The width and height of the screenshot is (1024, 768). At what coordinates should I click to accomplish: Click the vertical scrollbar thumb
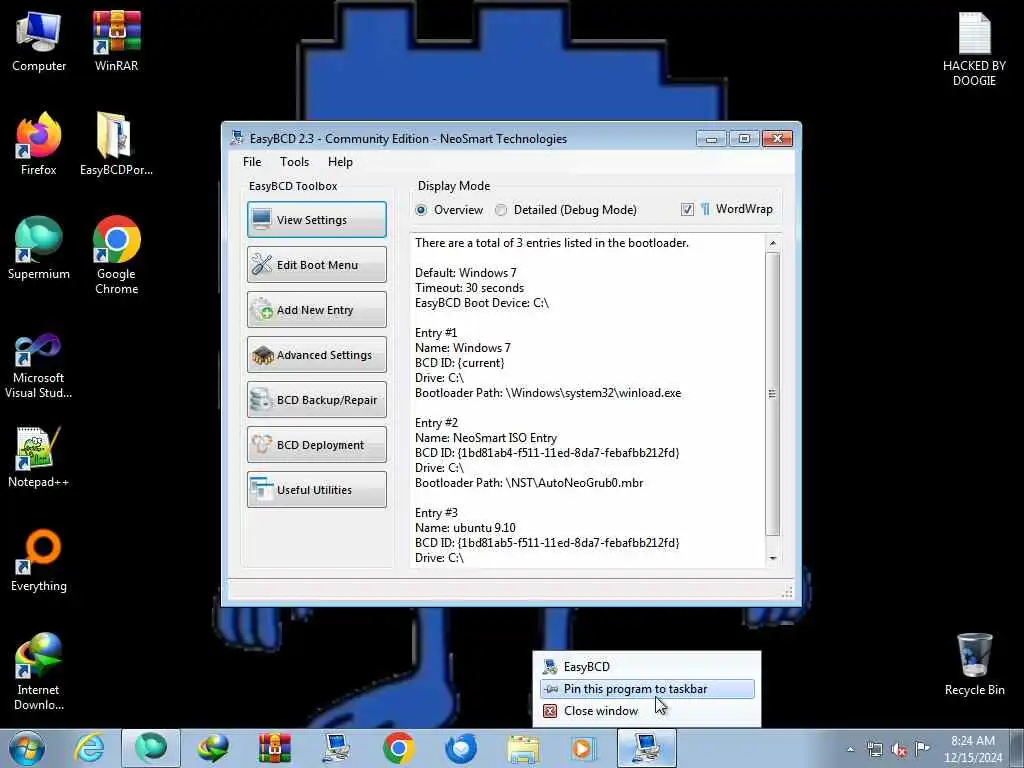tap(773, 394)
